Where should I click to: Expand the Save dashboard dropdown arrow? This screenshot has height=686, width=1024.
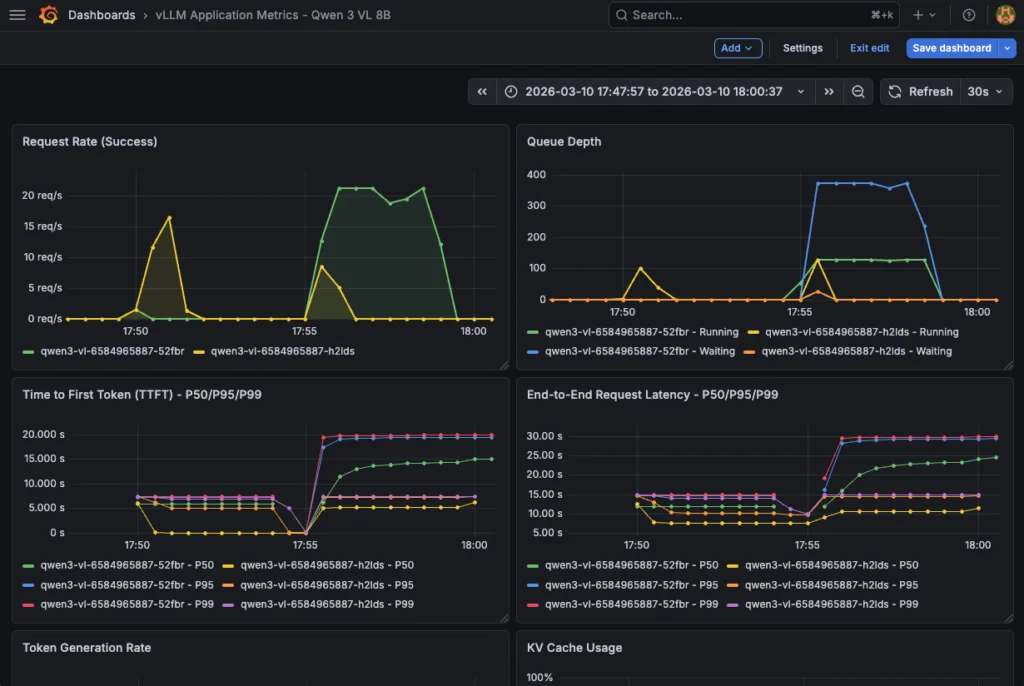point(1009,47)
